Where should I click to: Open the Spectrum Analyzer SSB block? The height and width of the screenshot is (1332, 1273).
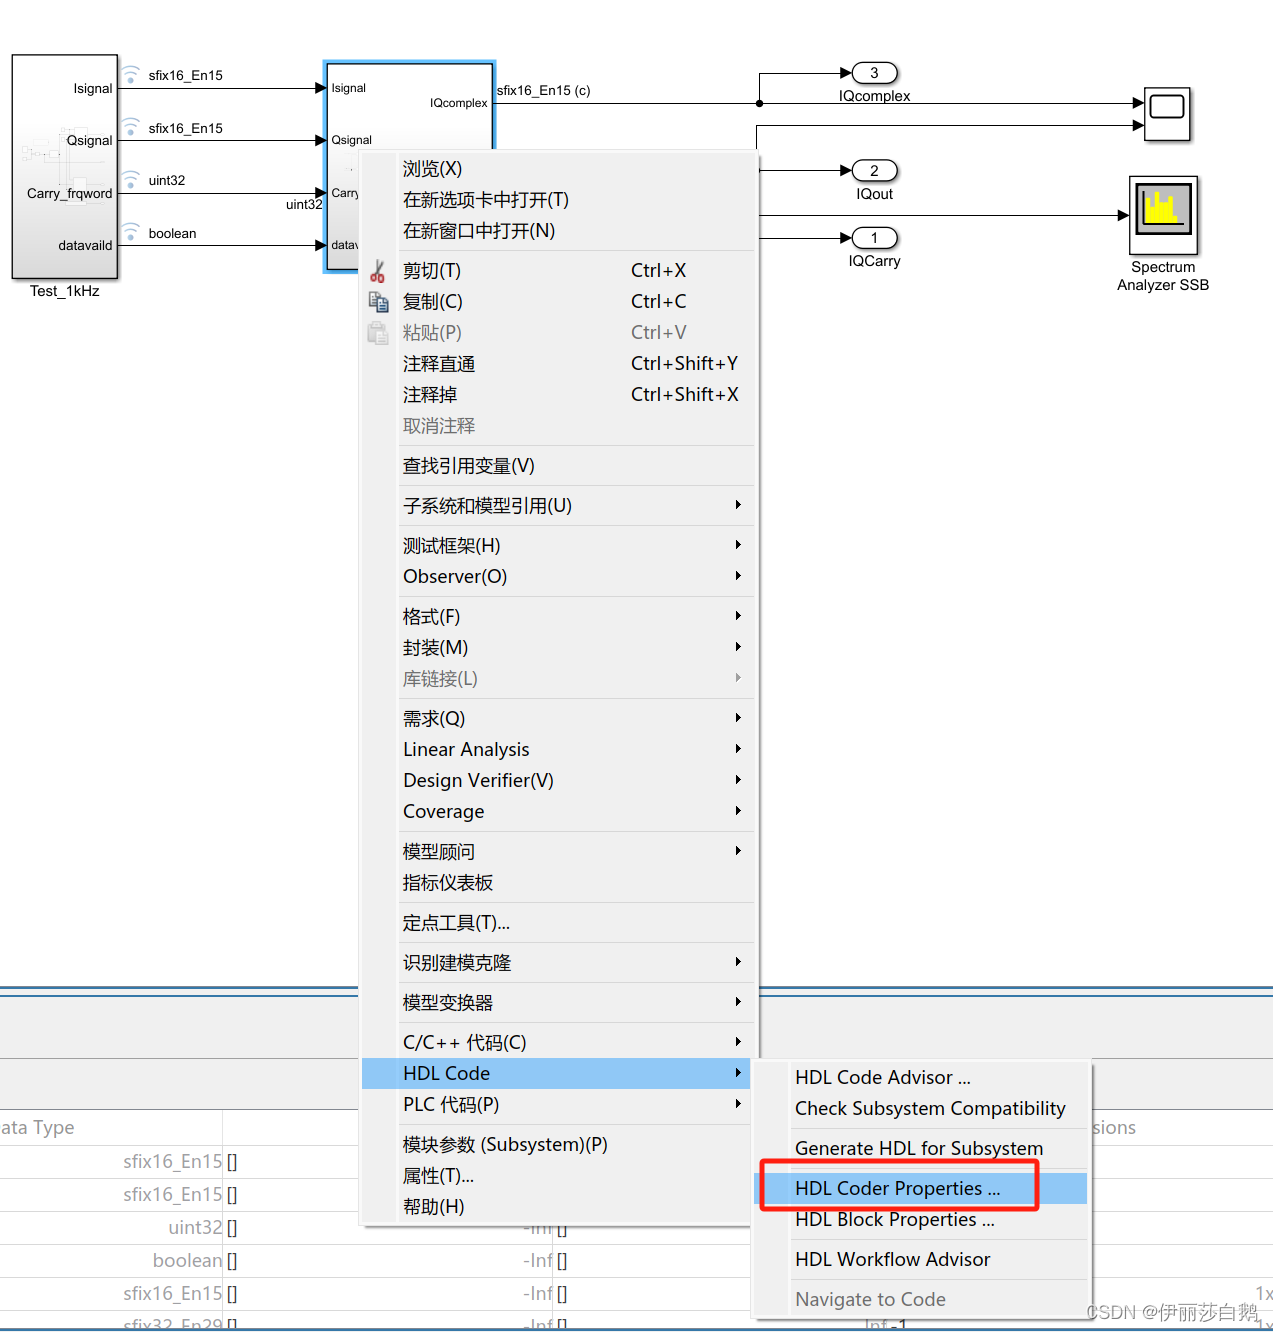pos(1162,213)
